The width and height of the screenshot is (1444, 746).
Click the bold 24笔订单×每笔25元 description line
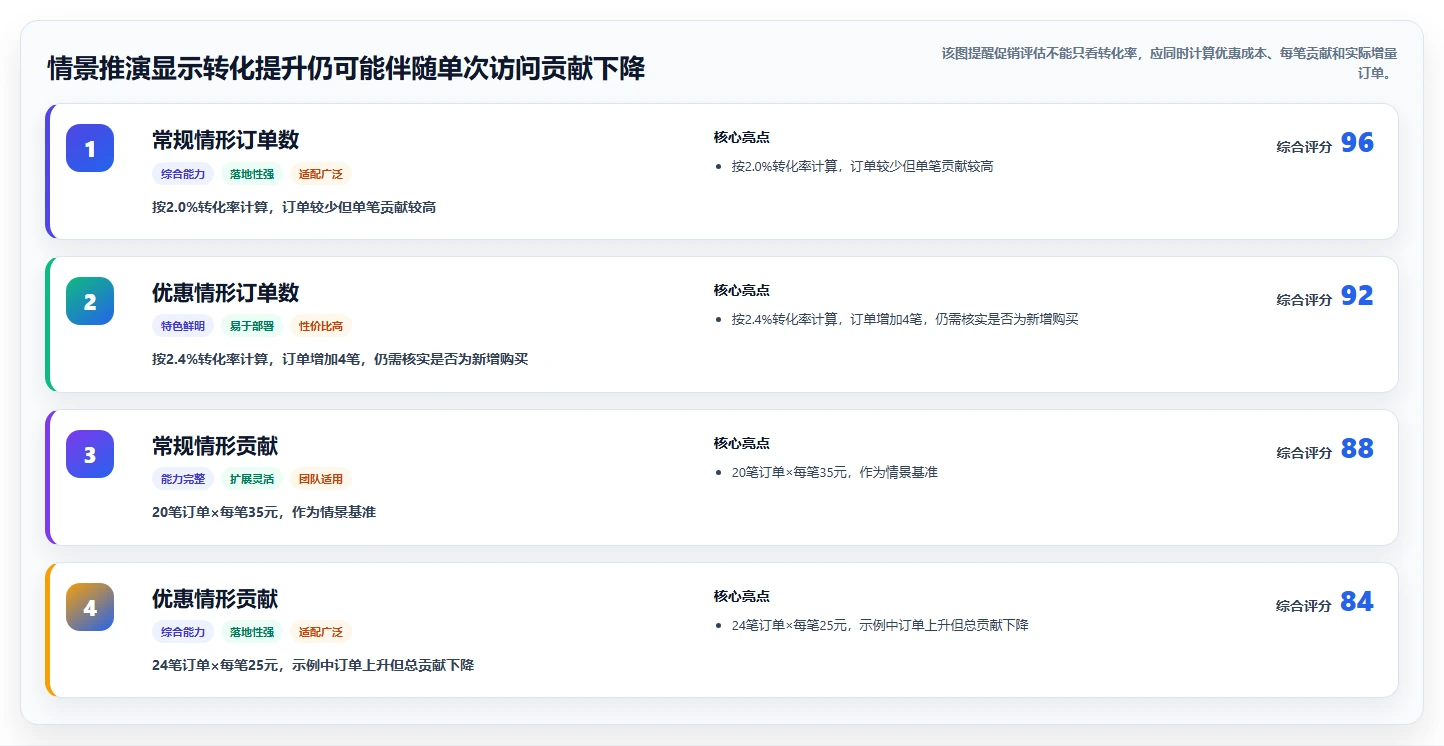pos(313,665)
